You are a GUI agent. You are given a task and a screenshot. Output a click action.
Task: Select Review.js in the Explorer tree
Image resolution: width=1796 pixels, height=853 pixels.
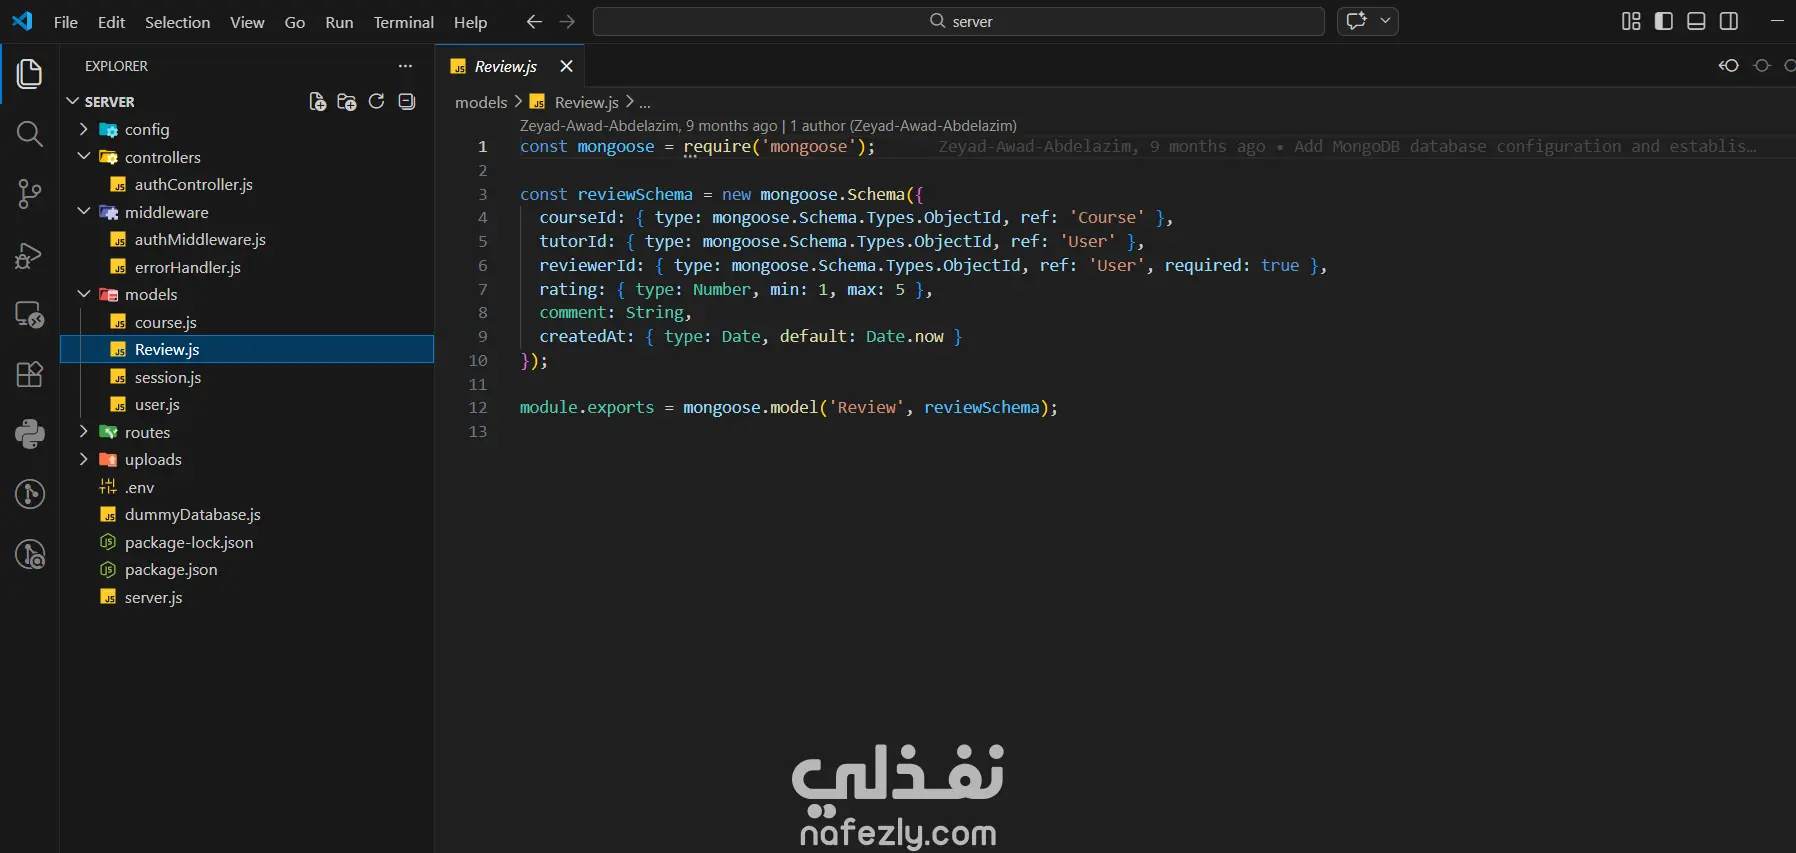(247, 349)
